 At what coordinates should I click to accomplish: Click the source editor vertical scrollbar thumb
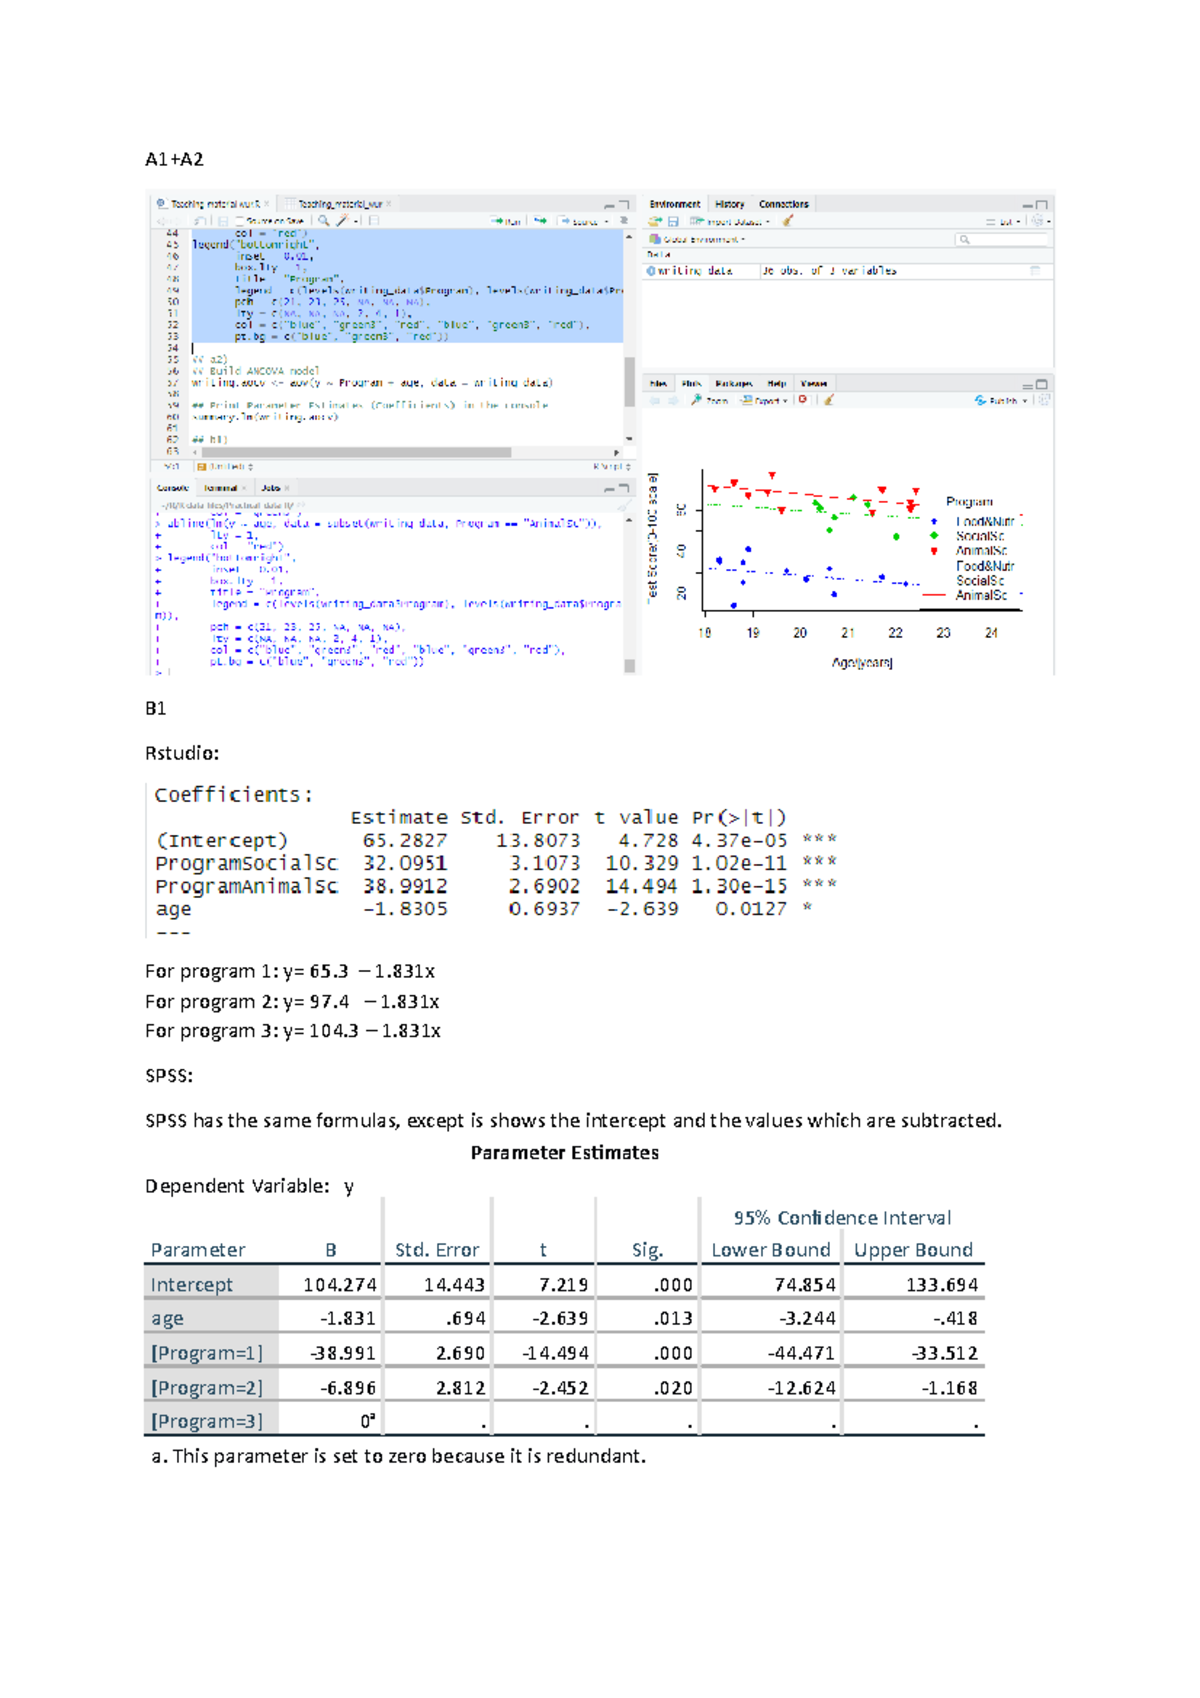[629, 380]
